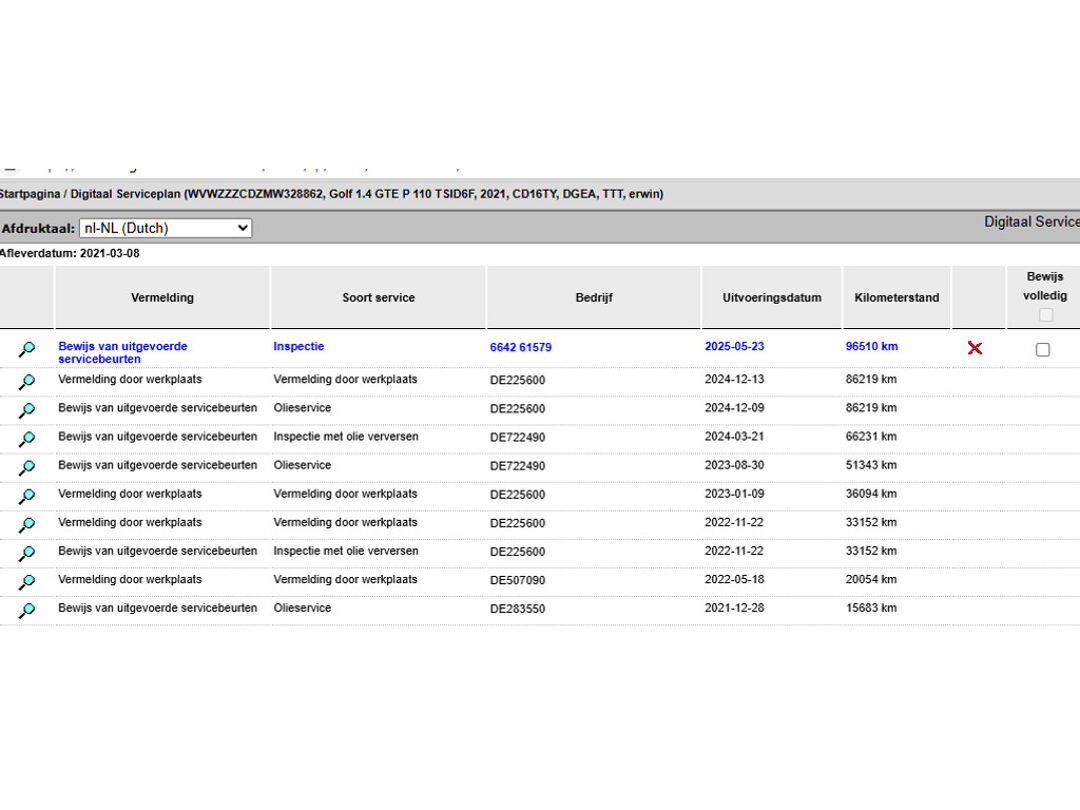Select the '2023-01-09' date cell
Image resolution: width=1080 pixels, height=810 pixels.
734,494
